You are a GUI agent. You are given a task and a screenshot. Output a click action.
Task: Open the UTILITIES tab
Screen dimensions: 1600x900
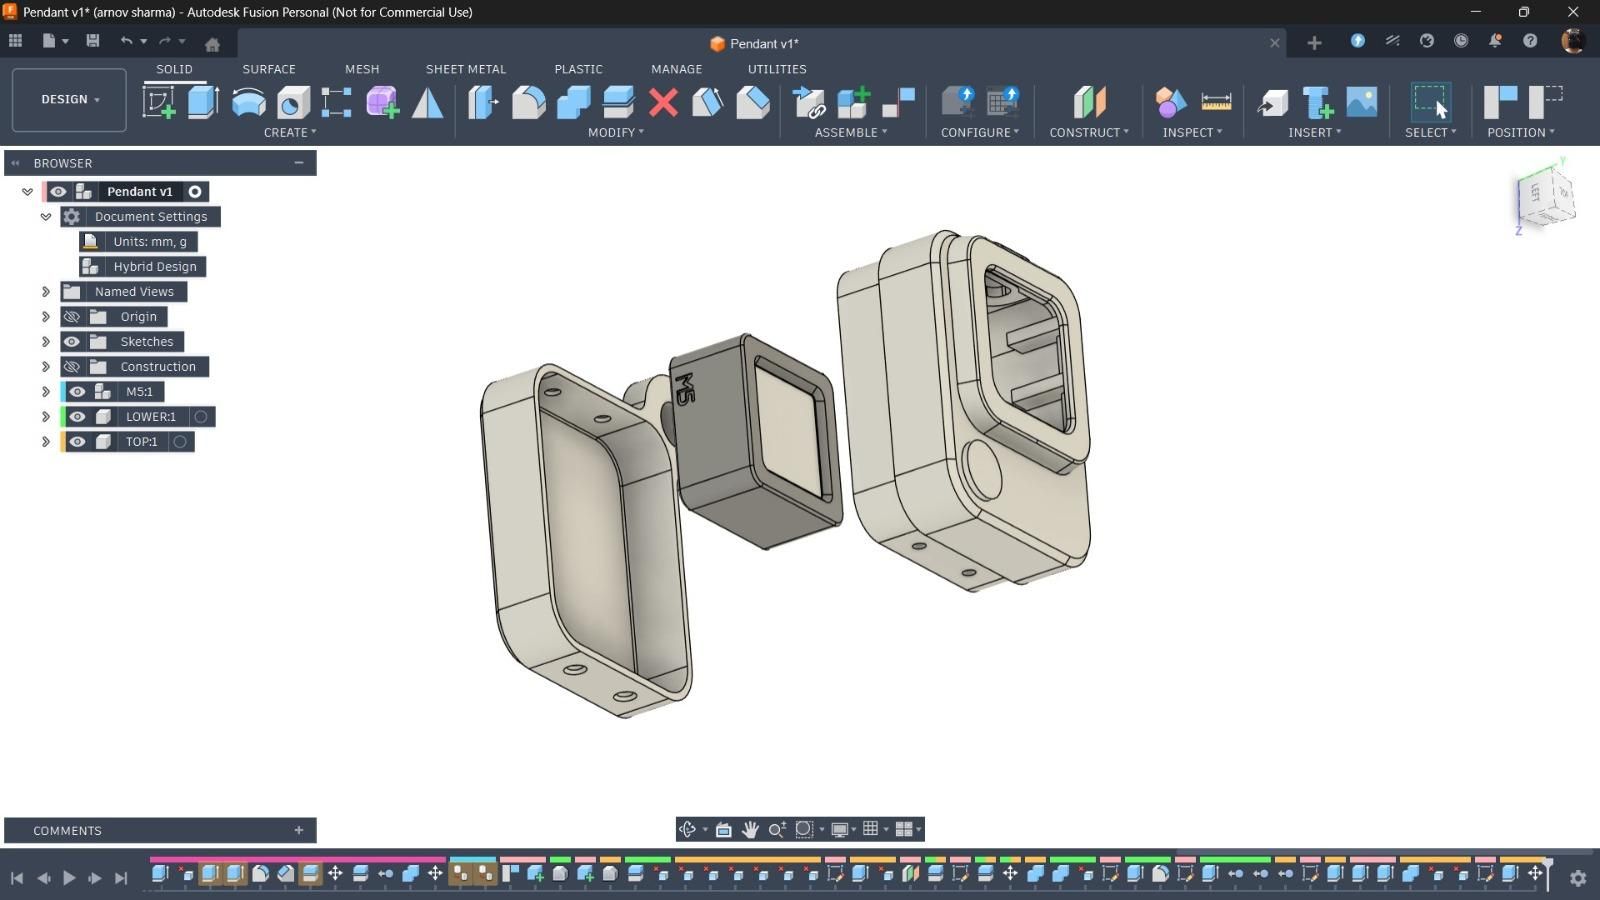pos(777,69)
